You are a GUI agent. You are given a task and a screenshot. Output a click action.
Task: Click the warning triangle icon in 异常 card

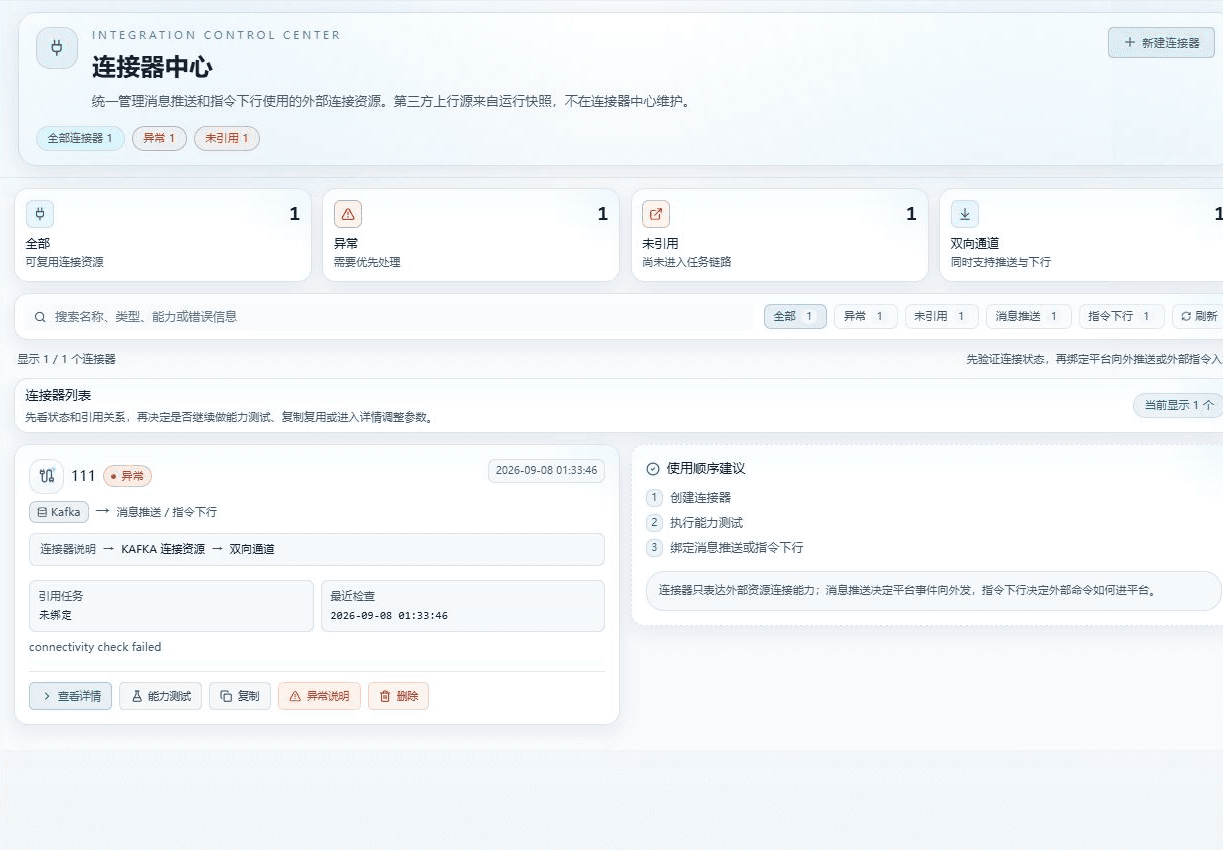pyautogui.click(x=348, y=214)
